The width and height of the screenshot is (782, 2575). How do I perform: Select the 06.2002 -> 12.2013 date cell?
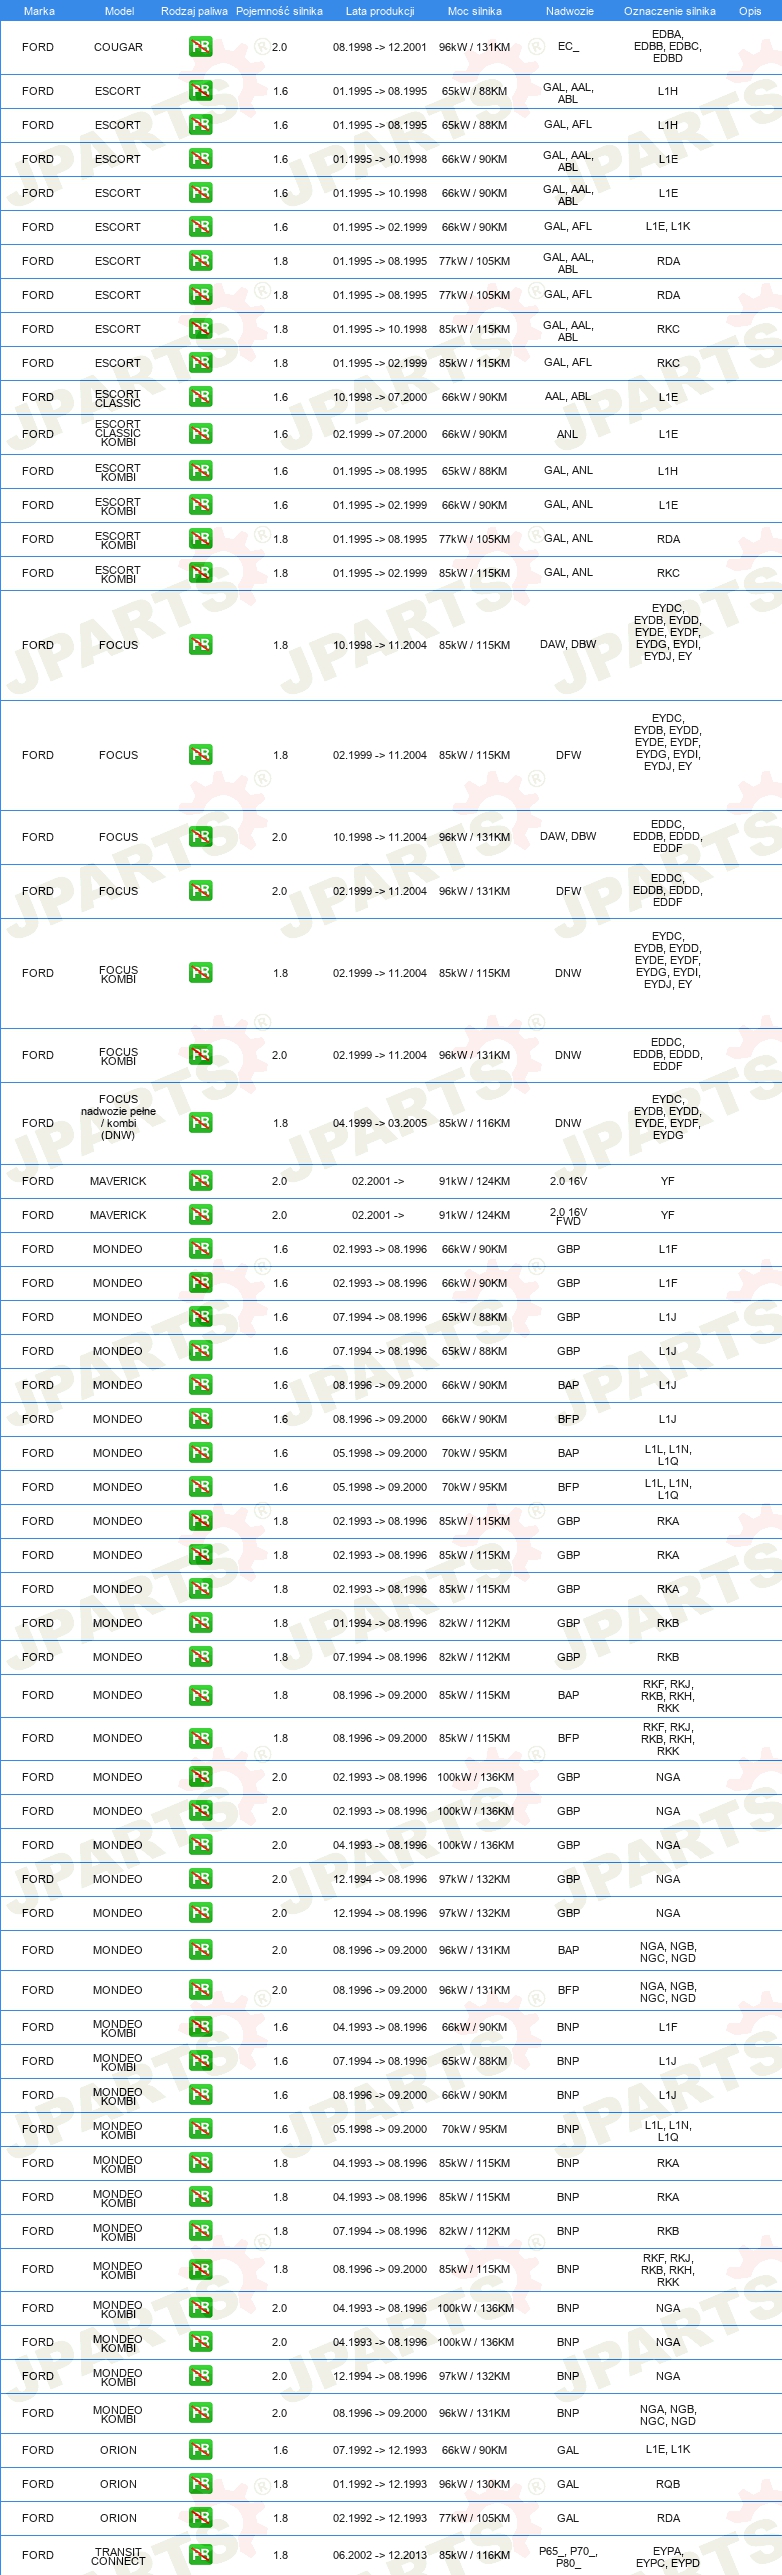(x=380, y=2555)
